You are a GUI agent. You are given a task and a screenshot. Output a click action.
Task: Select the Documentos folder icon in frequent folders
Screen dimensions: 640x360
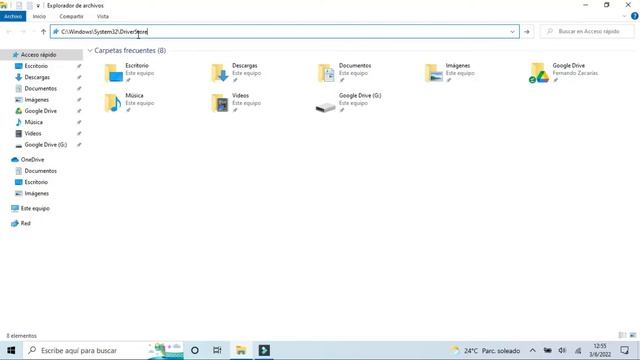tap(327, 73)
